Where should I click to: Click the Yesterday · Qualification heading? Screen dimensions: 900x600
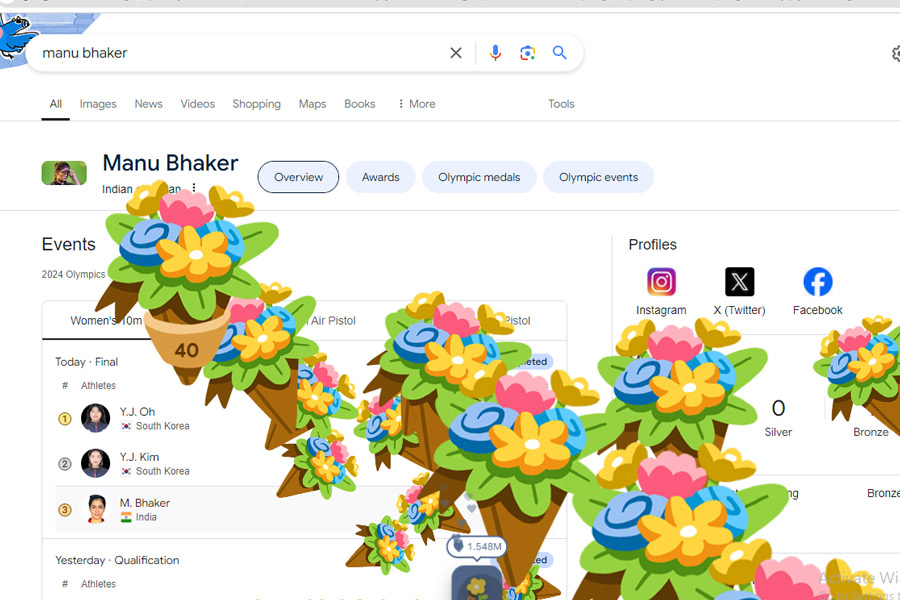117,560
